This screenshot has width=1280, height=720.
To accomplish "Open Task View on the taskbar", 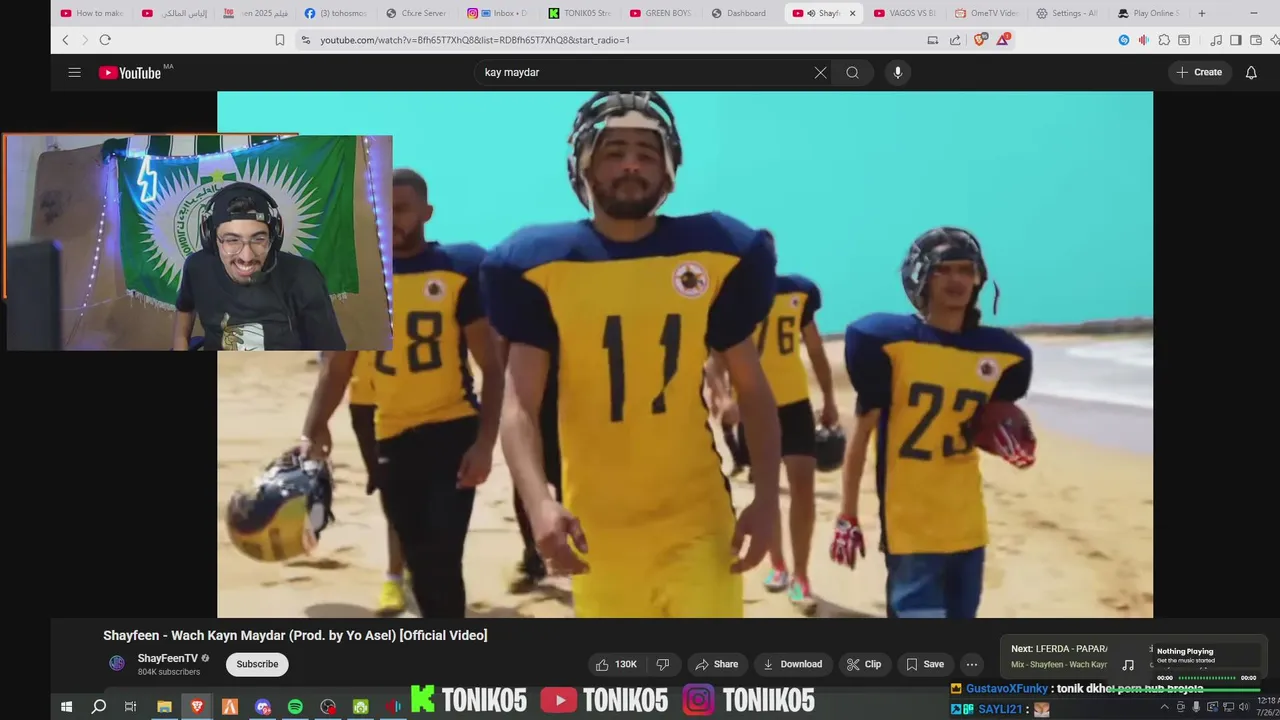I will tap(130, 706).
